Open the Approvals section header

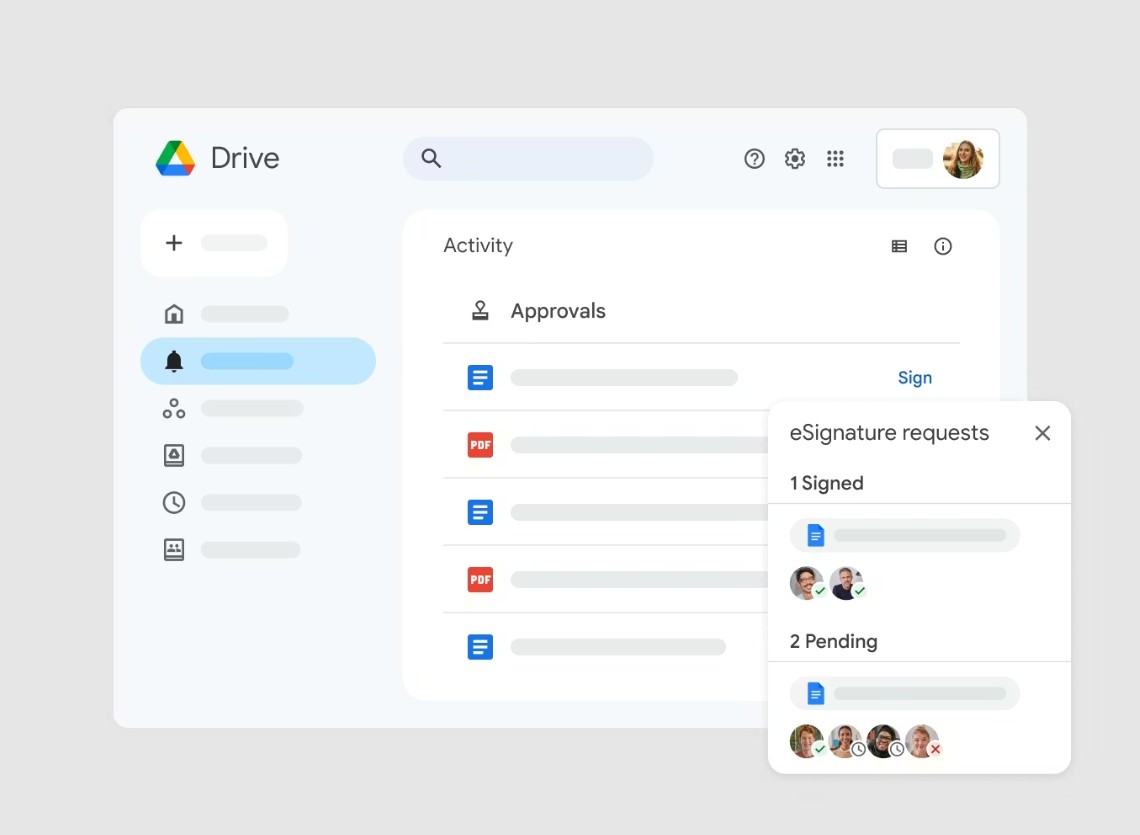[557, 311]
